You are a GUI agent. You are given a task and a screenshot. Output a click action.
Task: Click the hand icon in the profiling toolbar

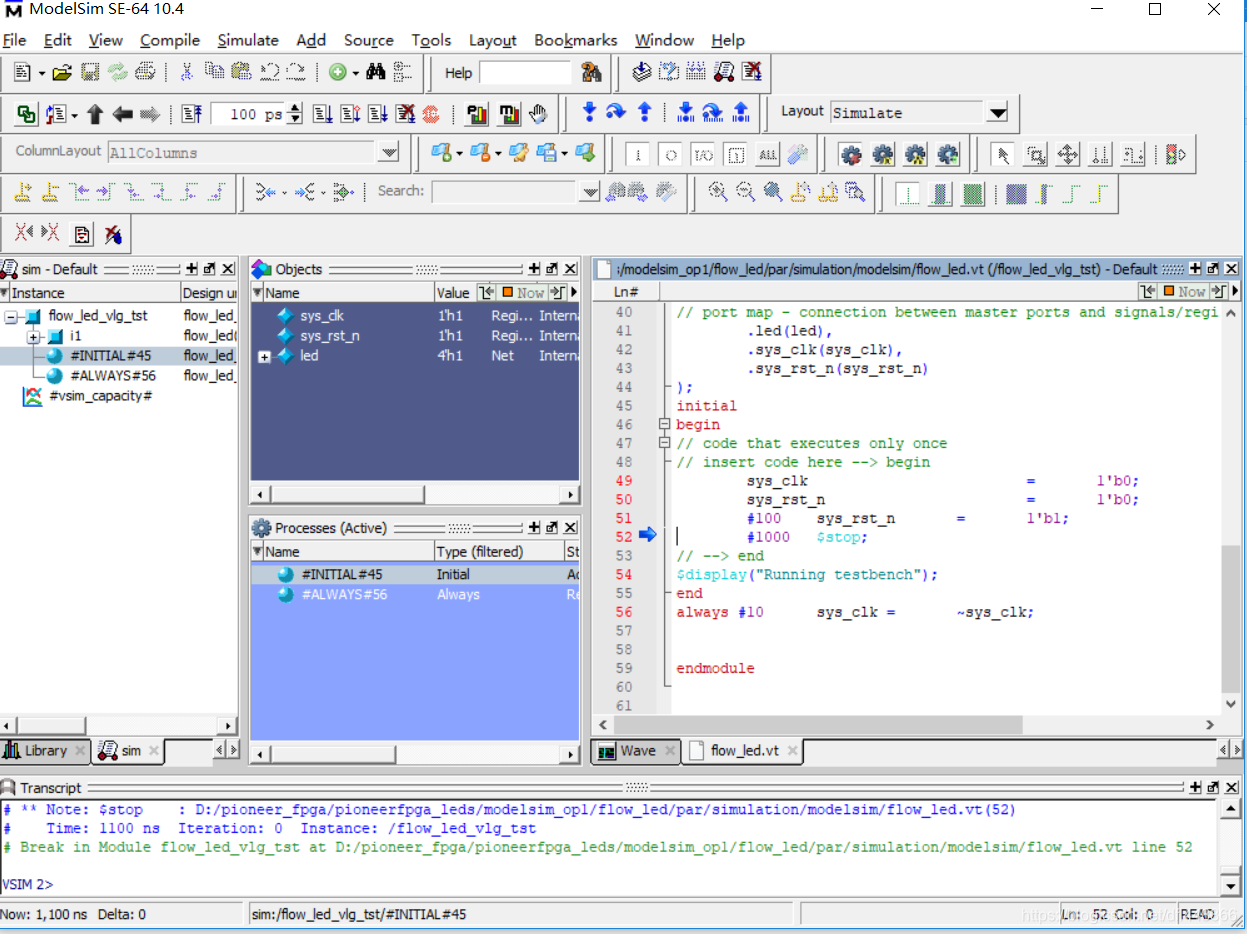click(x=539, y=114)
